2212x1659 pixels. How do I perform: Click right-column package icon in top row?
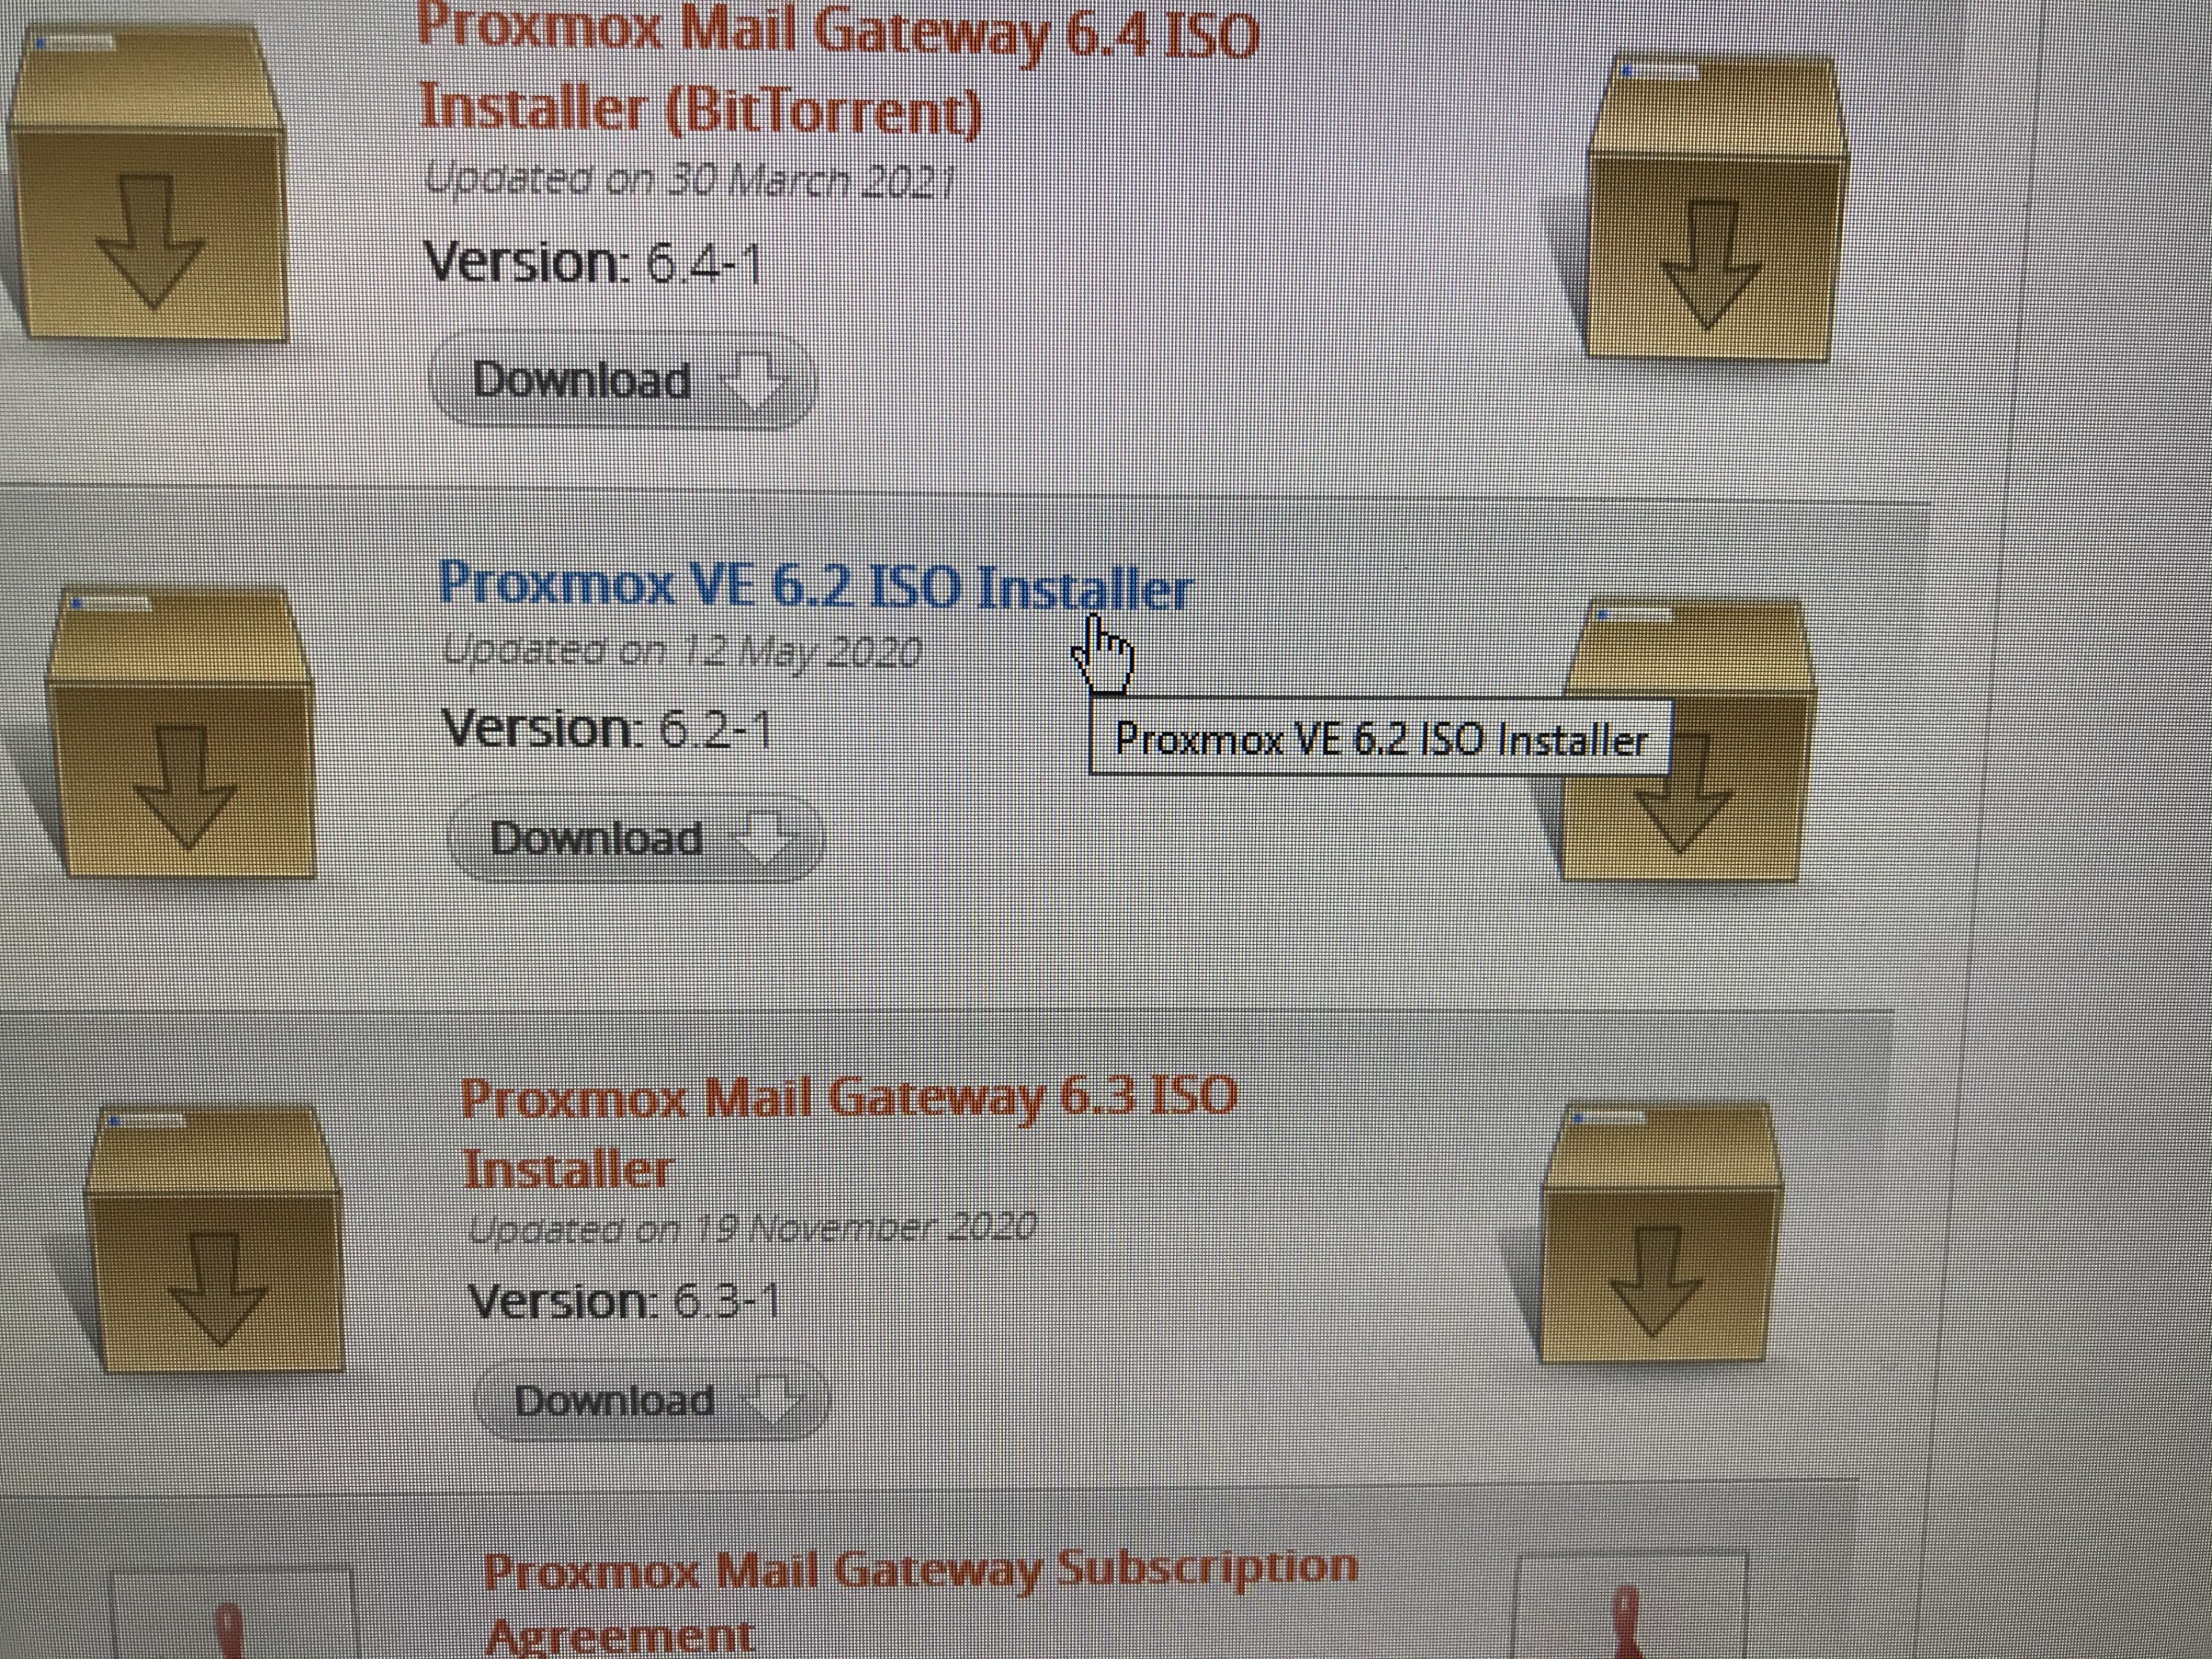[1712, 208]
